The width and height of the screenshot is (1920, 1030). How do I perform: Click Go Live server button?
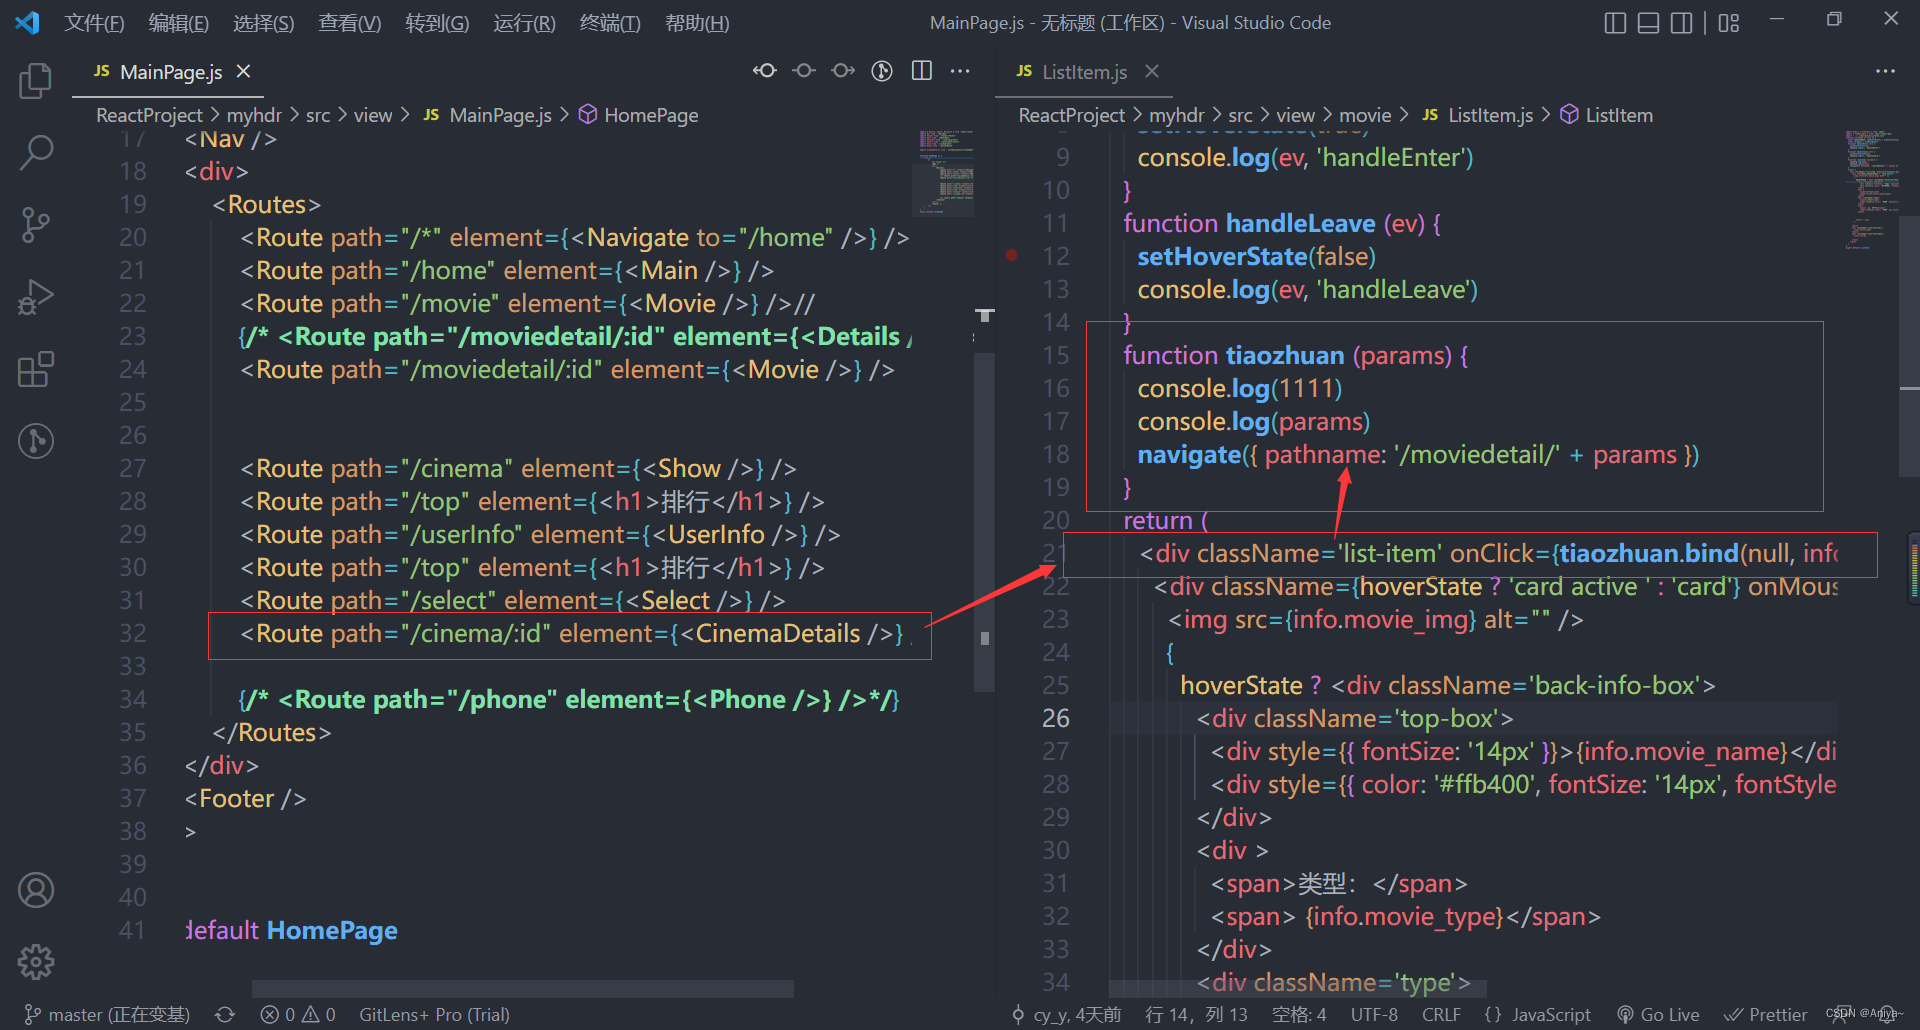(x=1658, y=1015)
